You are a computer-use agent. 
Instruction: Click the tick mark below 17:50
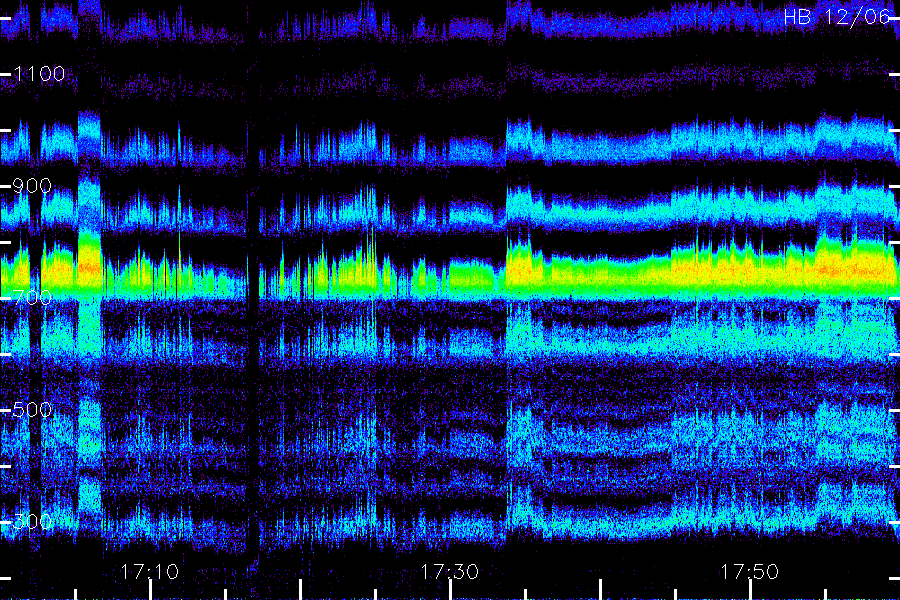[750, 589]
